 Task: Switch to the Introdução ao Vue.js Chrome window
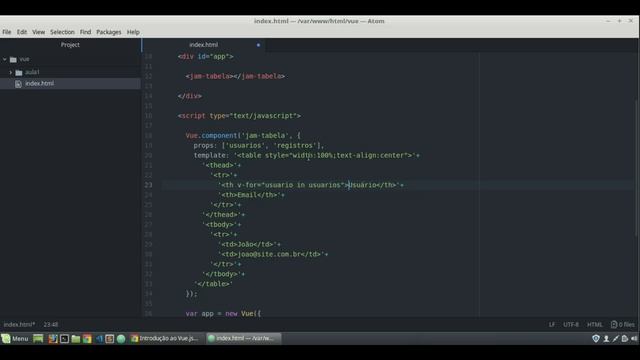click(165, 338)
